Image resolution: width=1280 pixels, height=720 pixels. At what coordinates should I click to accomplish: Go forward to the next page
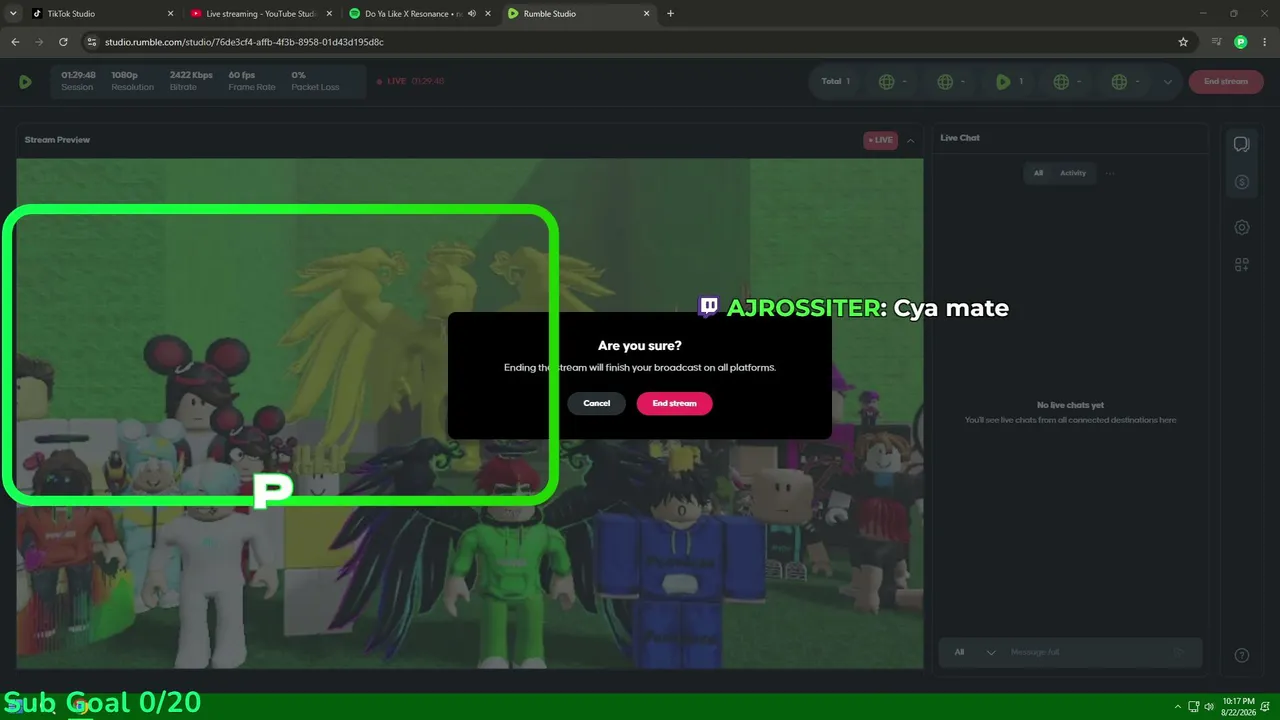pyautogui.click(x=39, y=42)
